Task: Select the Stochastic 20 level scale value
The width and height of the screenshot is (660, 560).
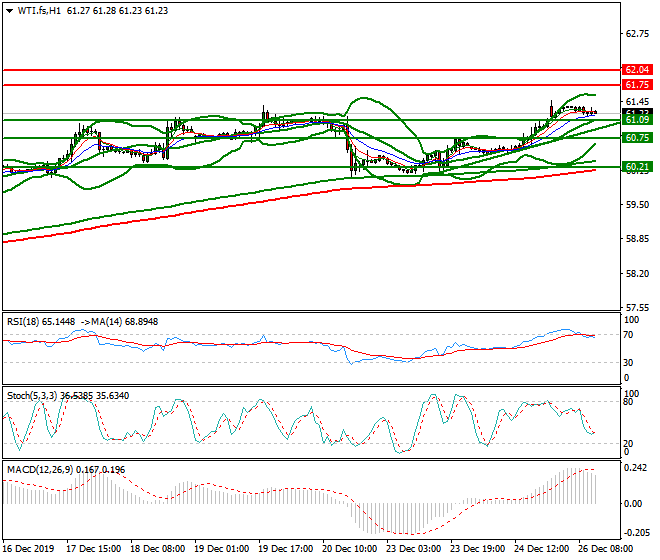Action: 628,443
